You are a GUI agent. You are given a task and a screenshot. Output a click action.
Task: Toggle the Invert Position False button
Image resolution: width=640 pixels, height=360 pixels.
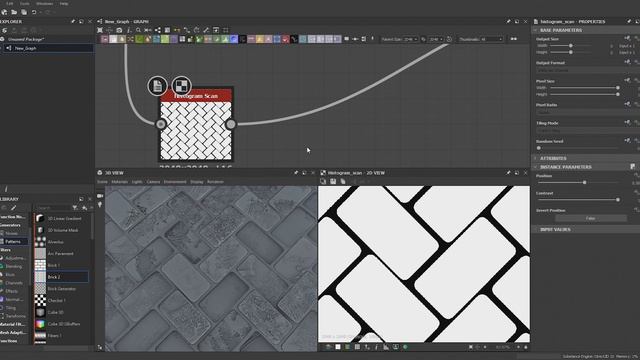tap(591, 218)
